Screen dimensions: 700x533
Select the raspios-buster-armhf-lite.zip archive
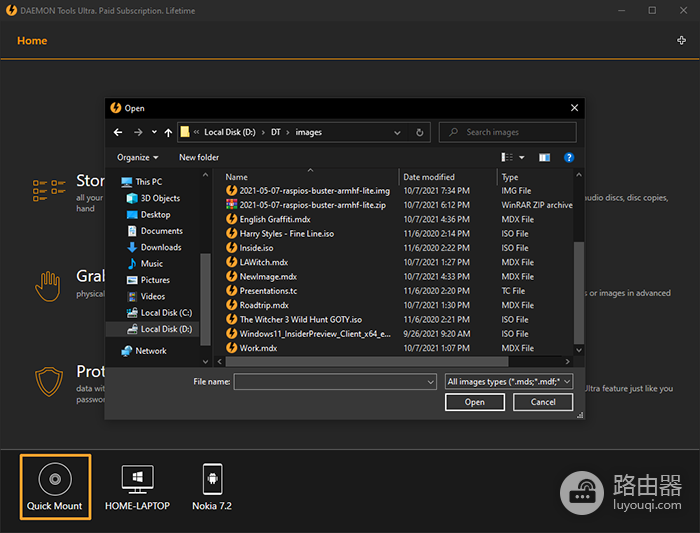coord(306,205)
